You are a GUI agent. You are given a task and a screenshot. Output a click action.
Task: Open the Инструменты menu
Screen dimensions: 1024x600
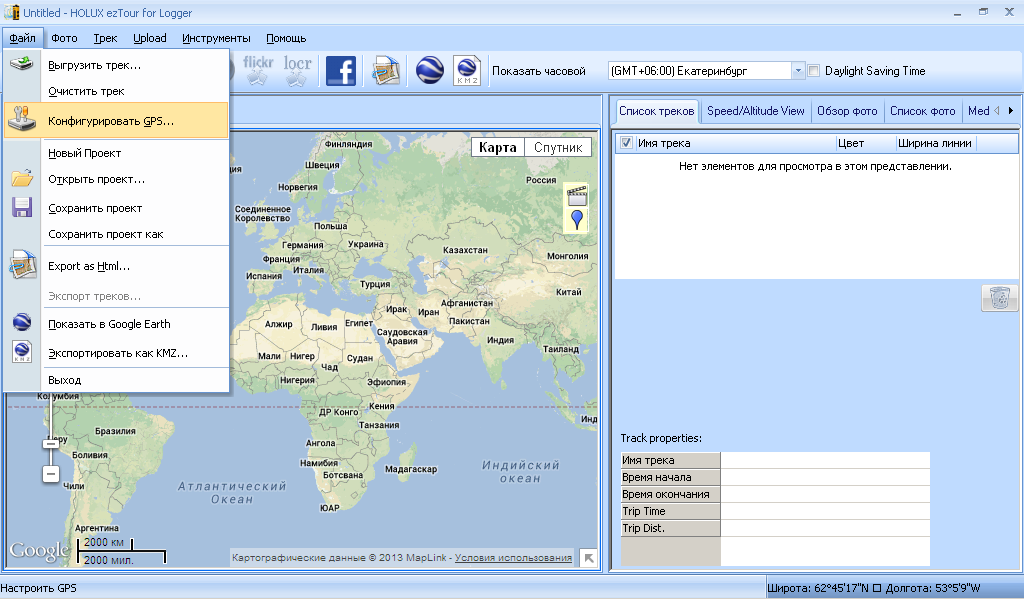(216, 38)
